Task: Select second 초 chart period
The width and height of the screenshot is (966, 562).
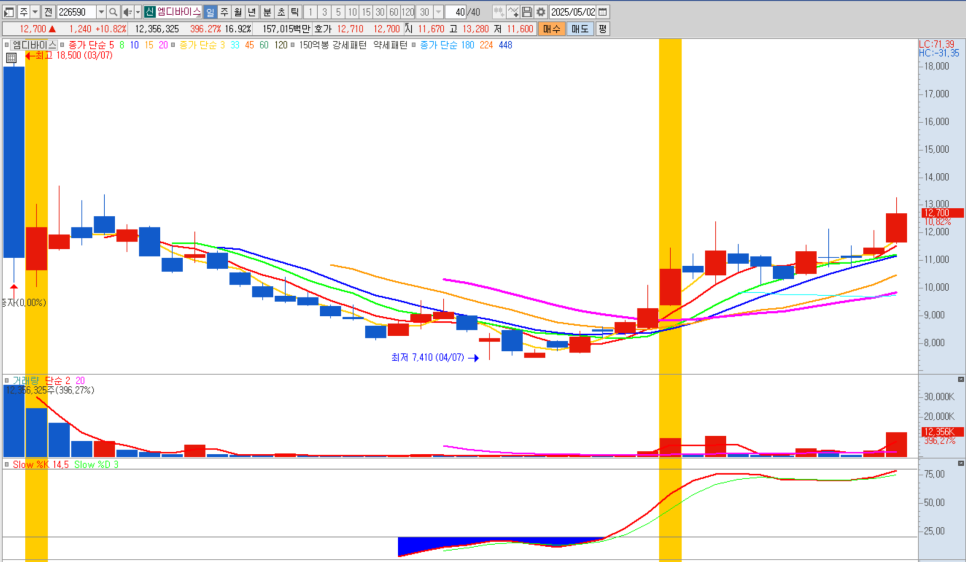Action: (281, 12)
